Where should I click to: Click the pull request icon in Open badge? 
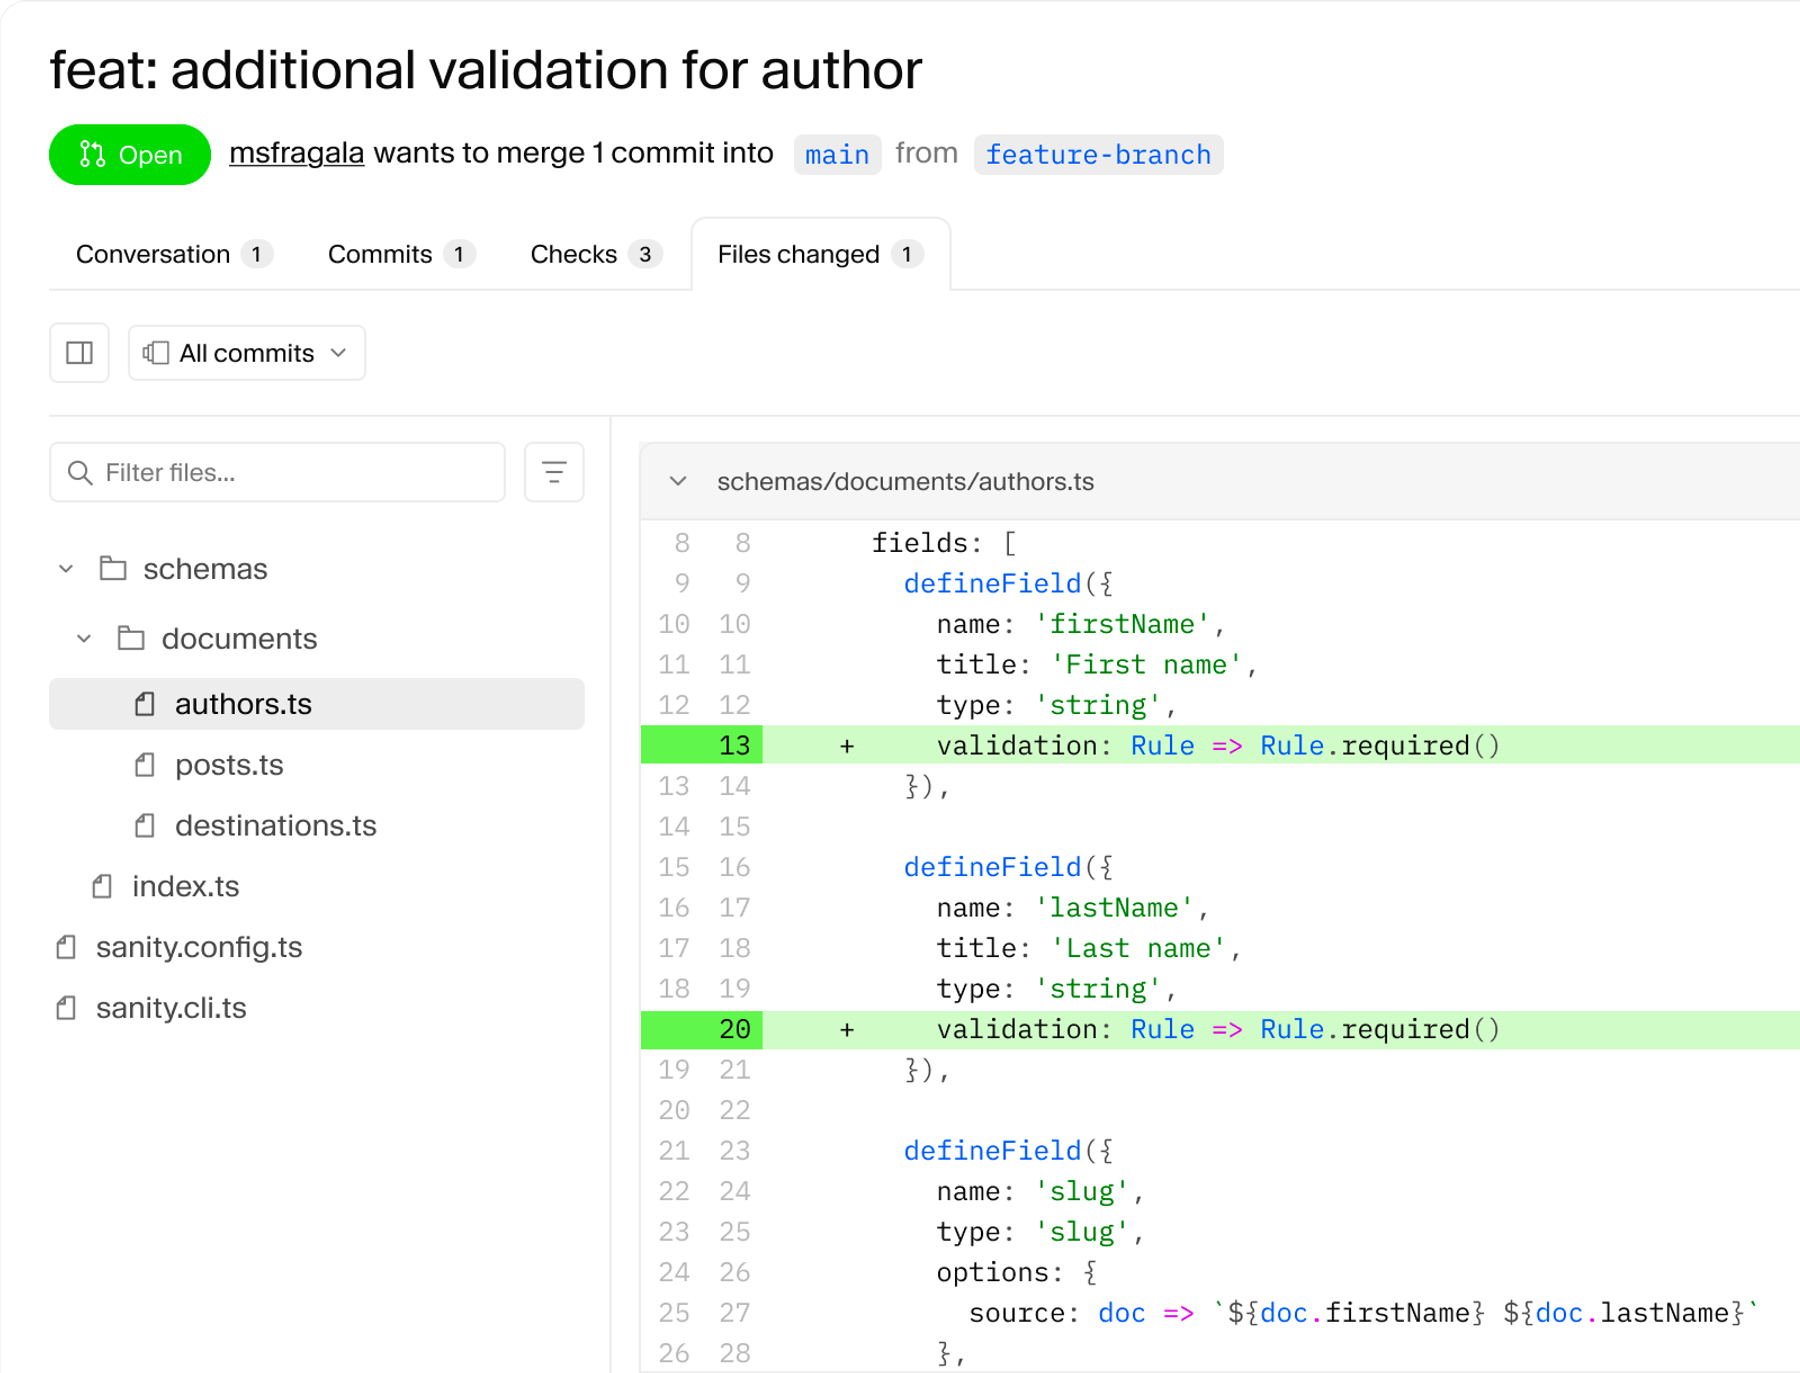click(93, 154)
